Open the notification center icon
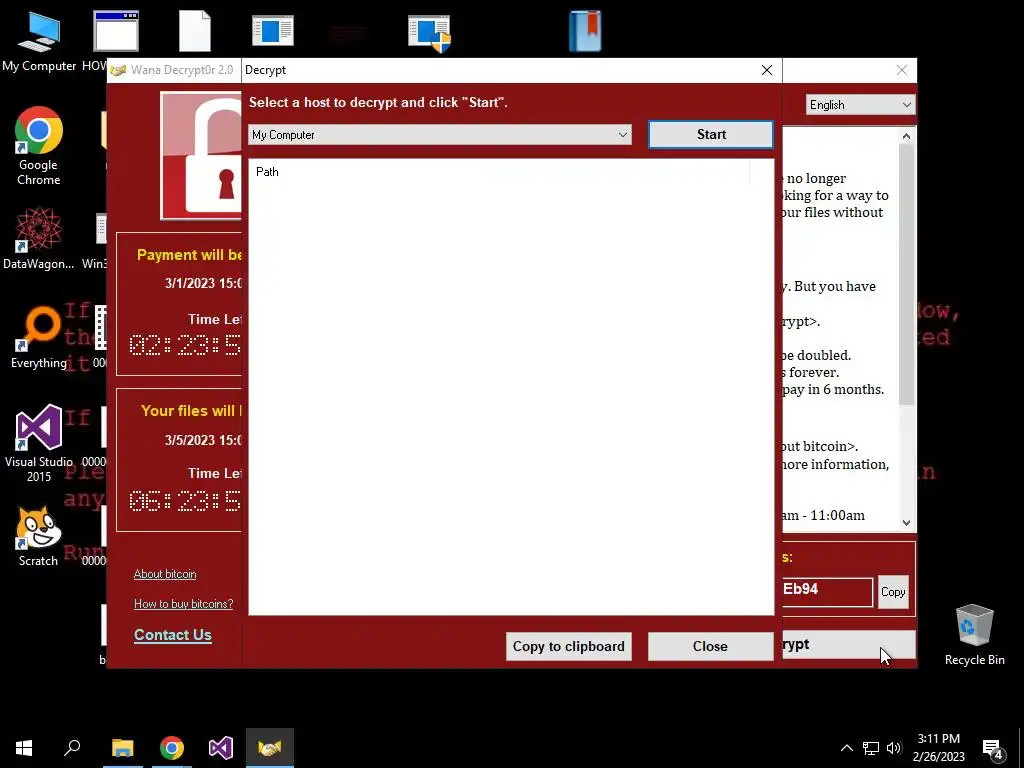The image size is (1024, 768). pyautogui.click(x=993, y=749)
